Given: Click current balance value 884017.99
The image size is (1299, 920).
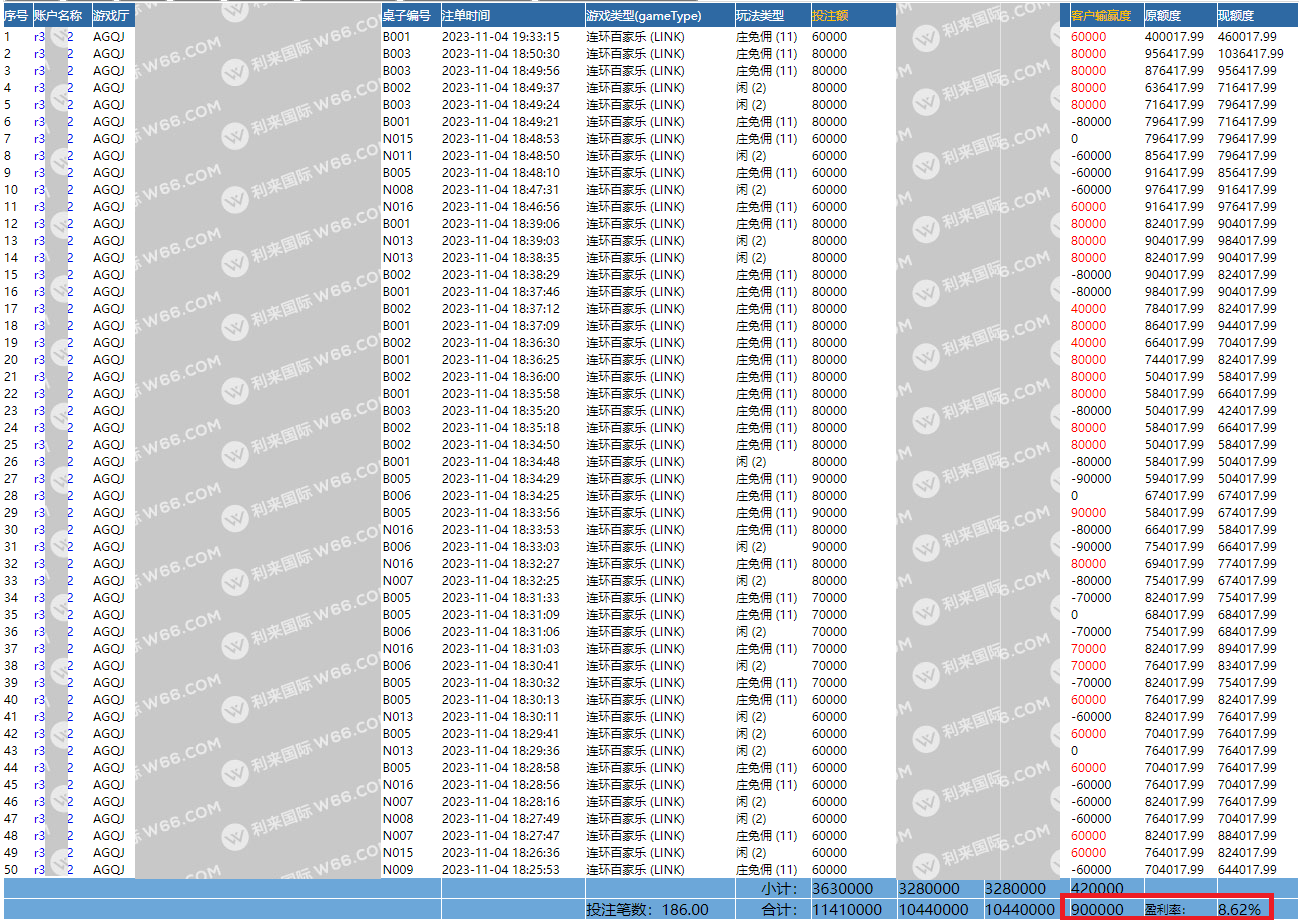Looking at the screenshot, I should [1248, 836].
